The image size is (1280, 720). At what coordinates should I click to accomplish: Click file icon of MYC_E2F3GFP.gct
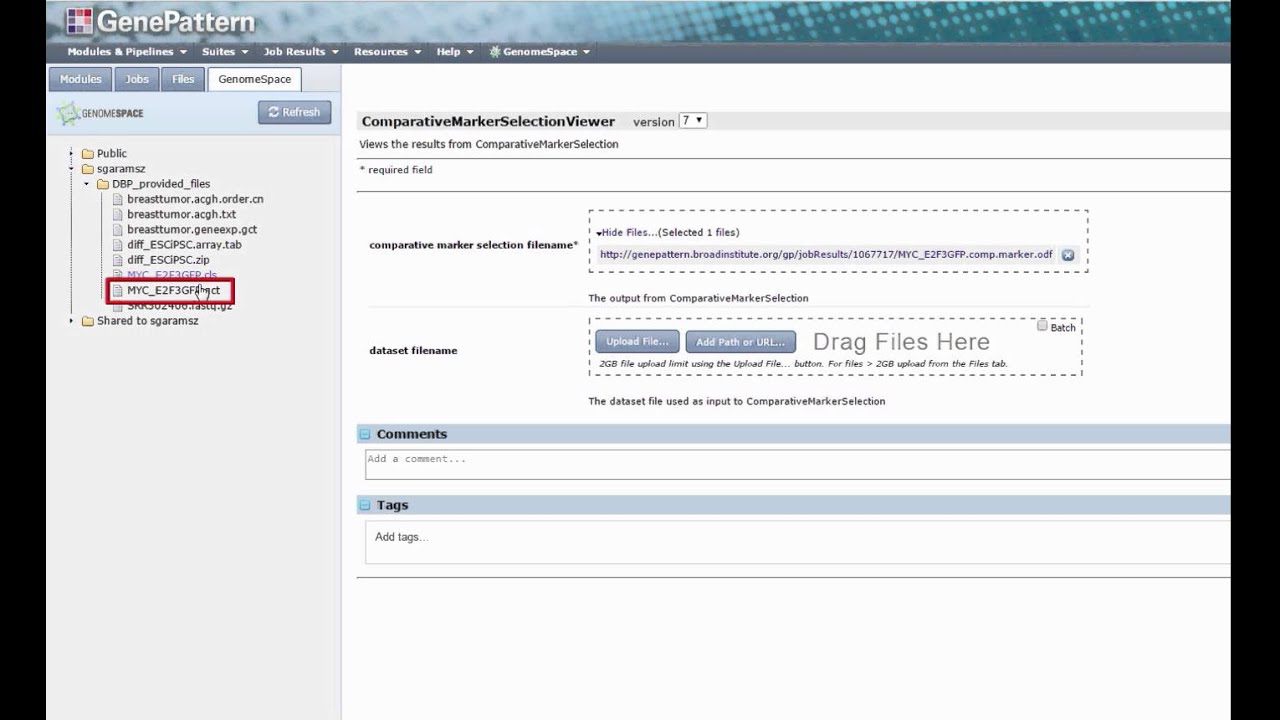tap(118, 290)
